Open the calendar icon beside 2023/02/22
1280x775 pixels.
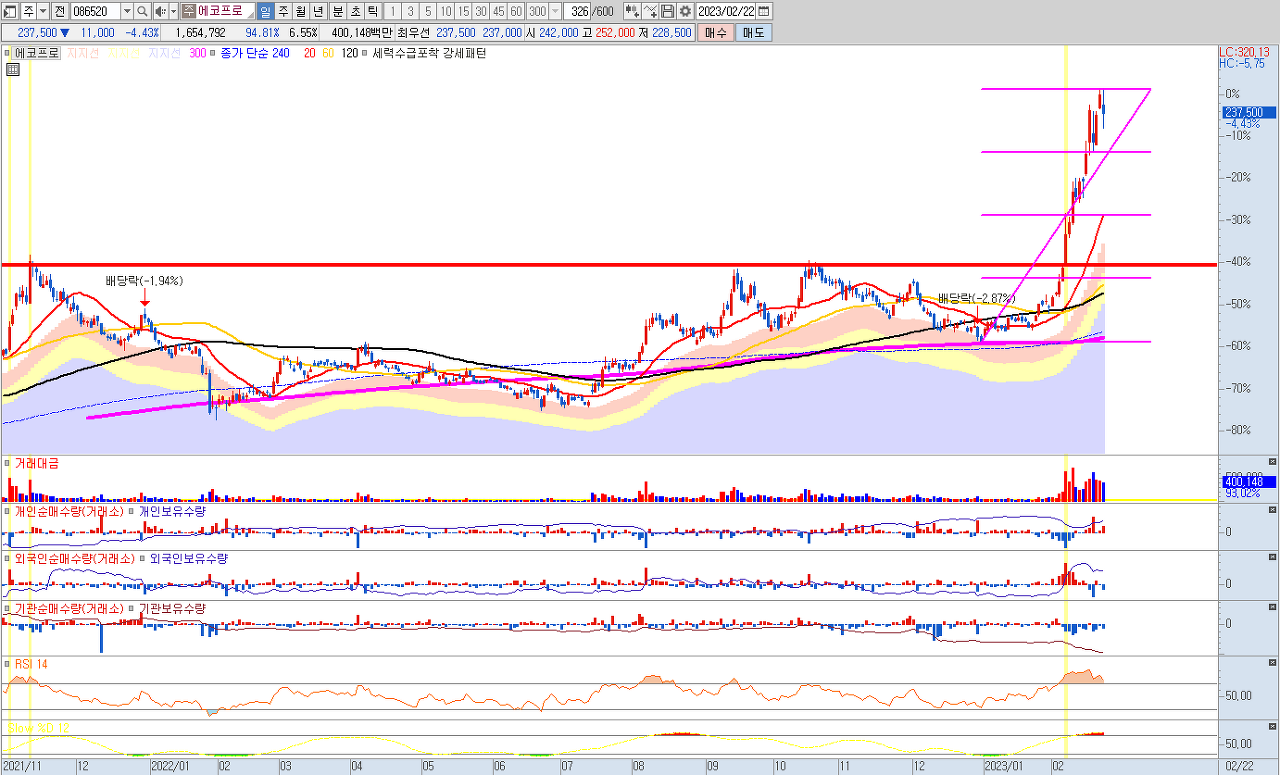pyautogui.click(x=765, y=11)
